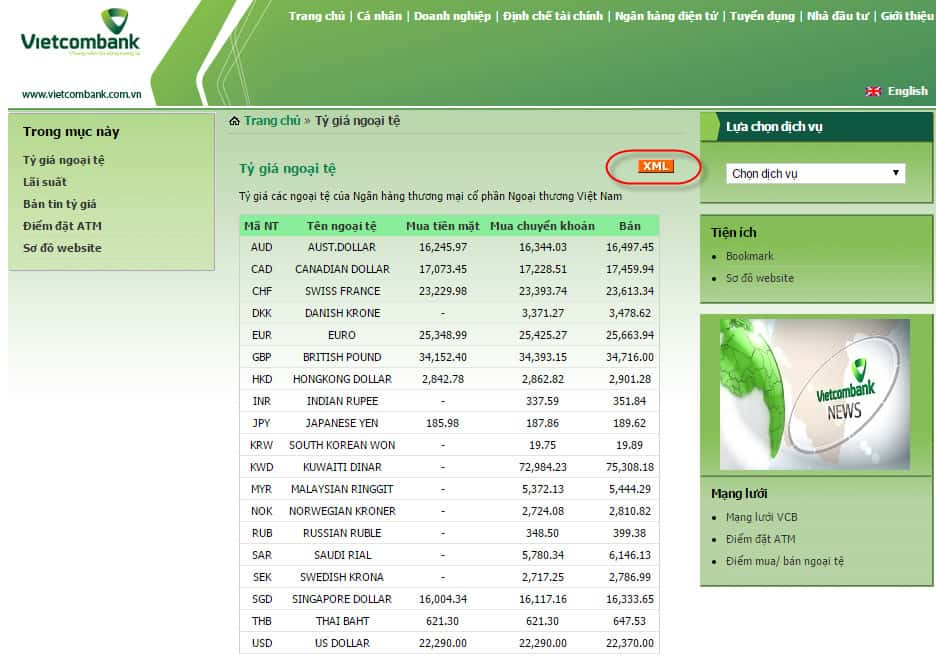936x667 pixels.
Task: Click SGD cash buy rate 16,004.34
Action: click(443, 600)
